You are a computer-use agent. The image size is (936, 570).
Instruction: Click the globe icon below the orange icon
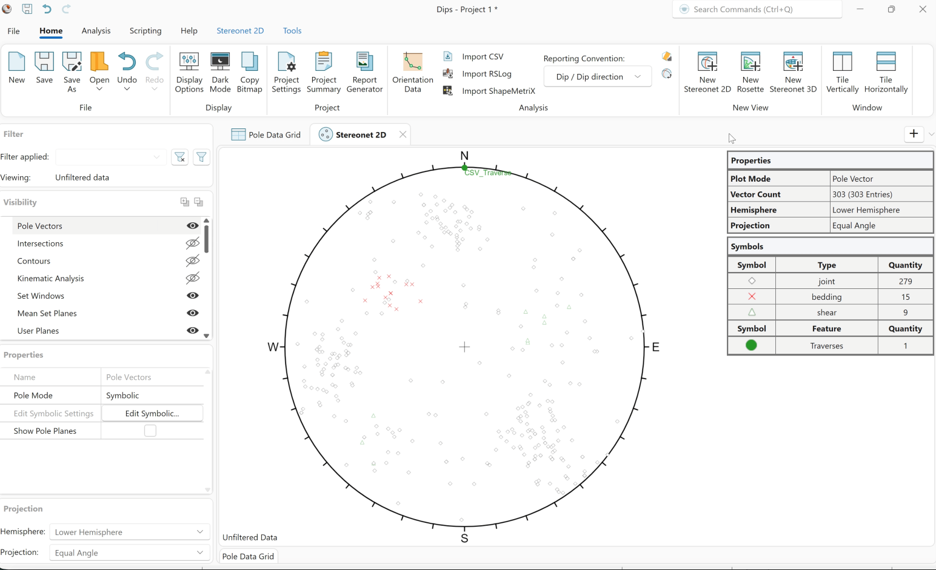click(x=667, y=73)
